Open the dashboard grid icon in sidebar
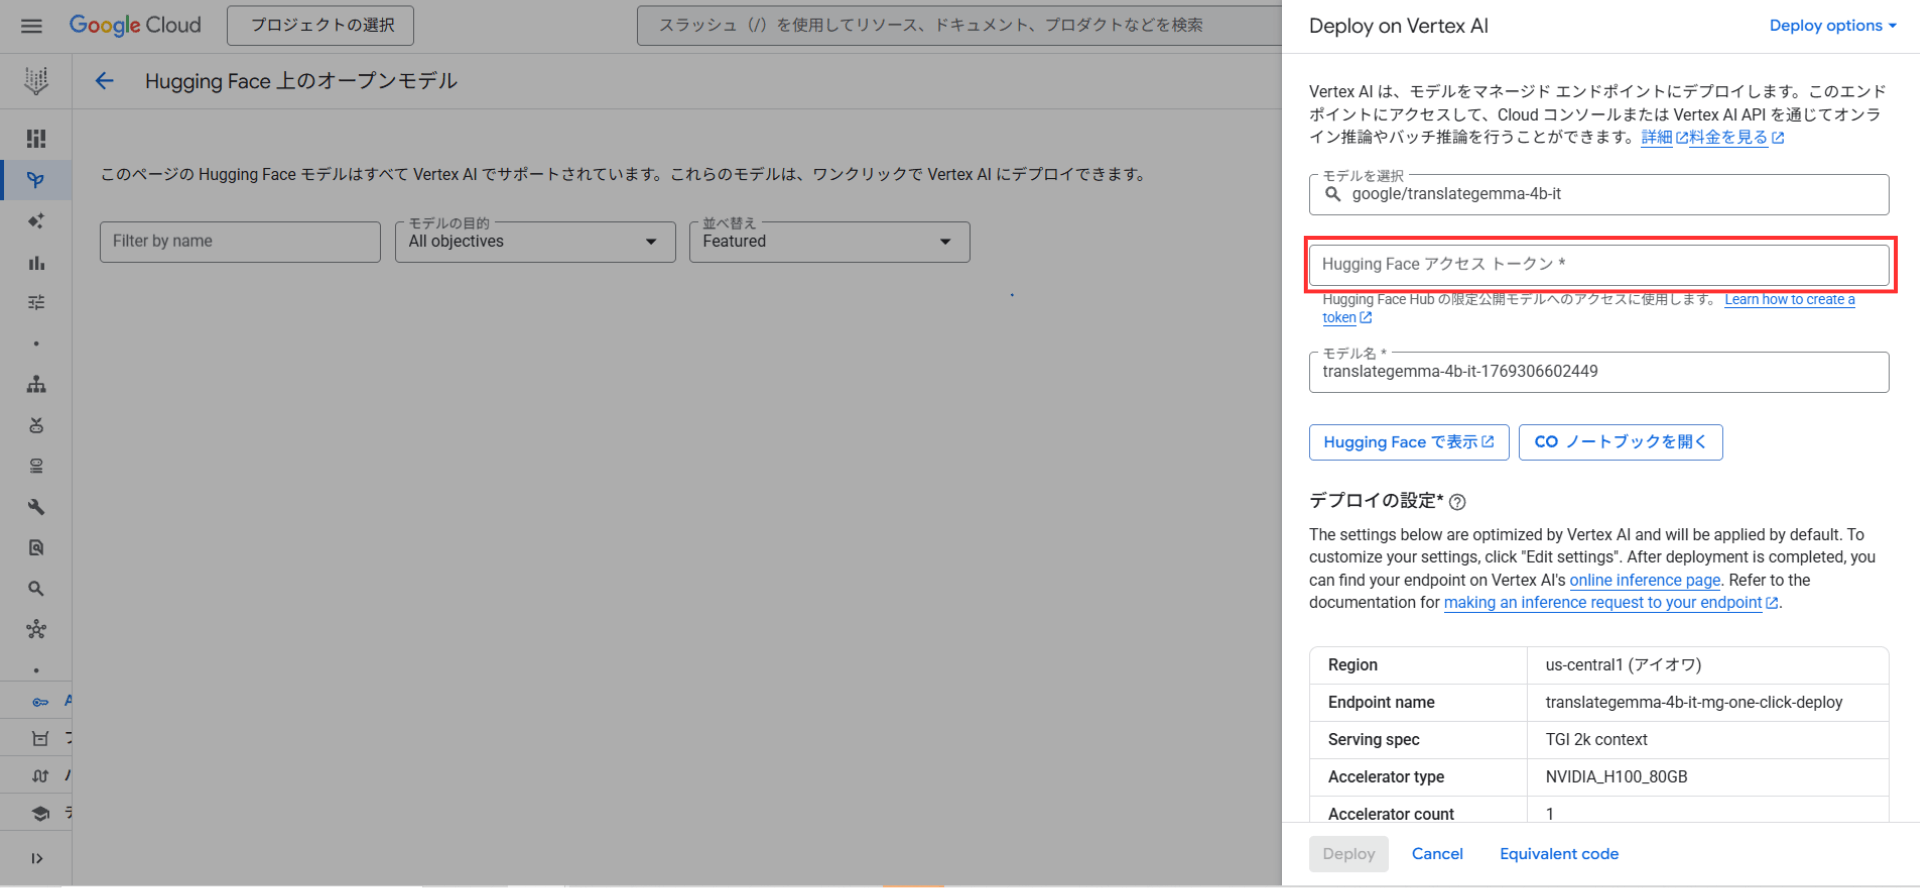 pyautogui.click(x=36, y=139)
